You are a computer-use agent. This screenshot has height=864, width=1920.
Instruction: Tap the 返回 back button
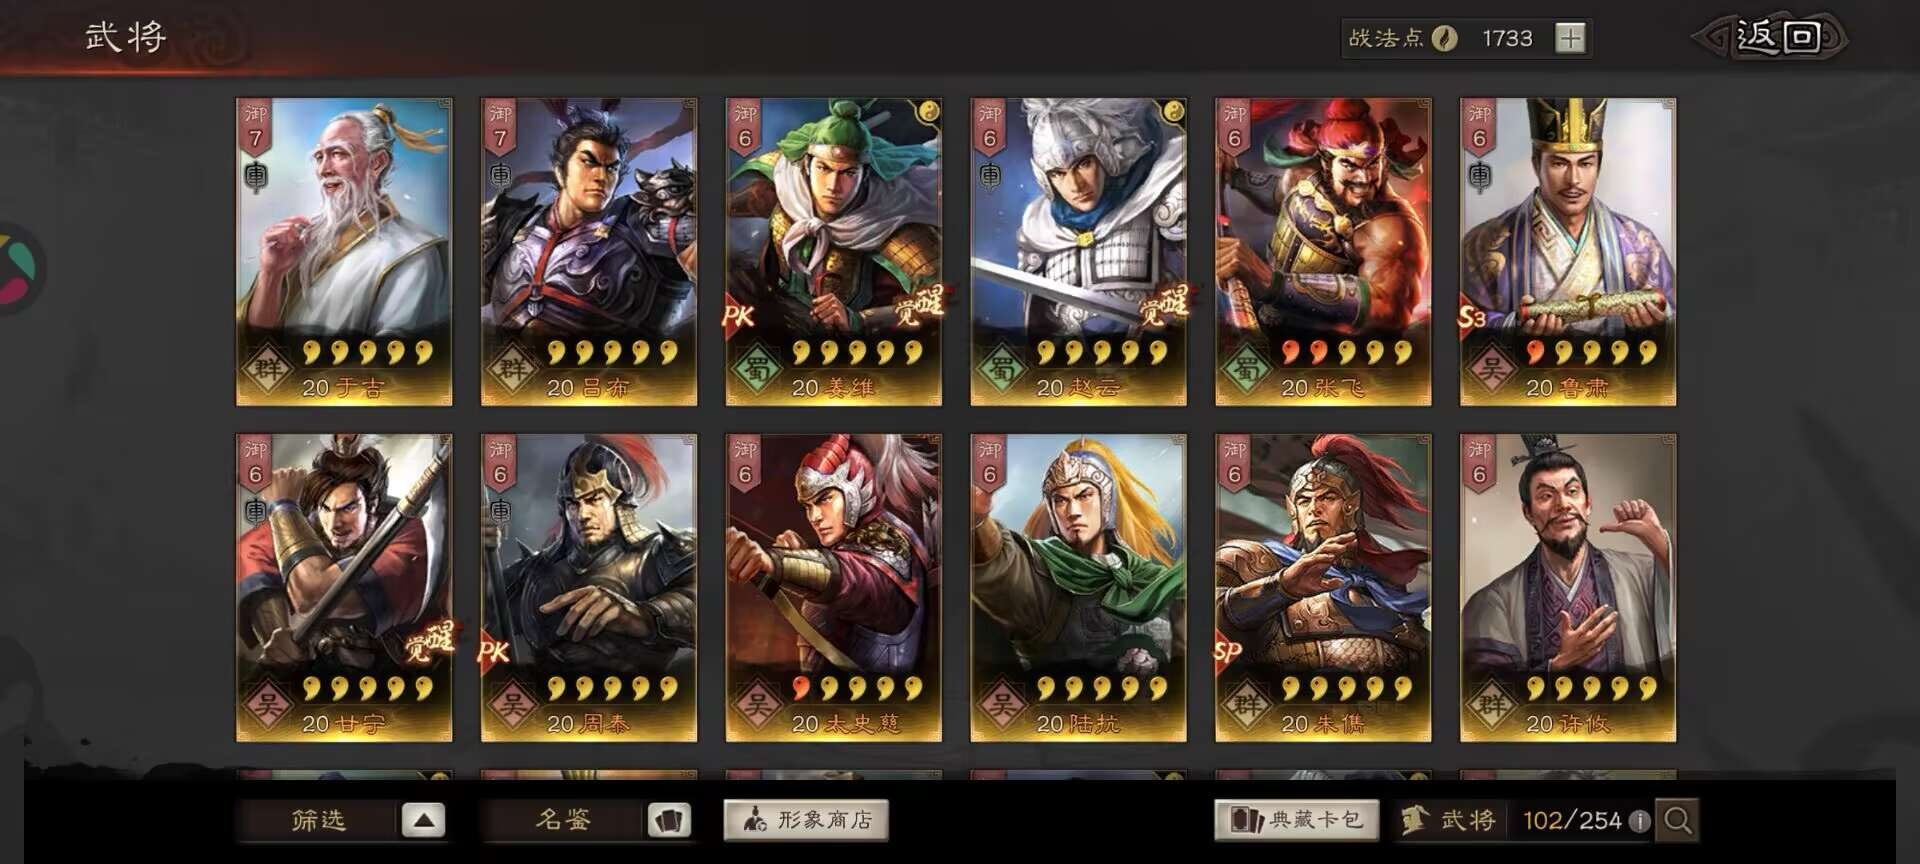[1771, 38]
